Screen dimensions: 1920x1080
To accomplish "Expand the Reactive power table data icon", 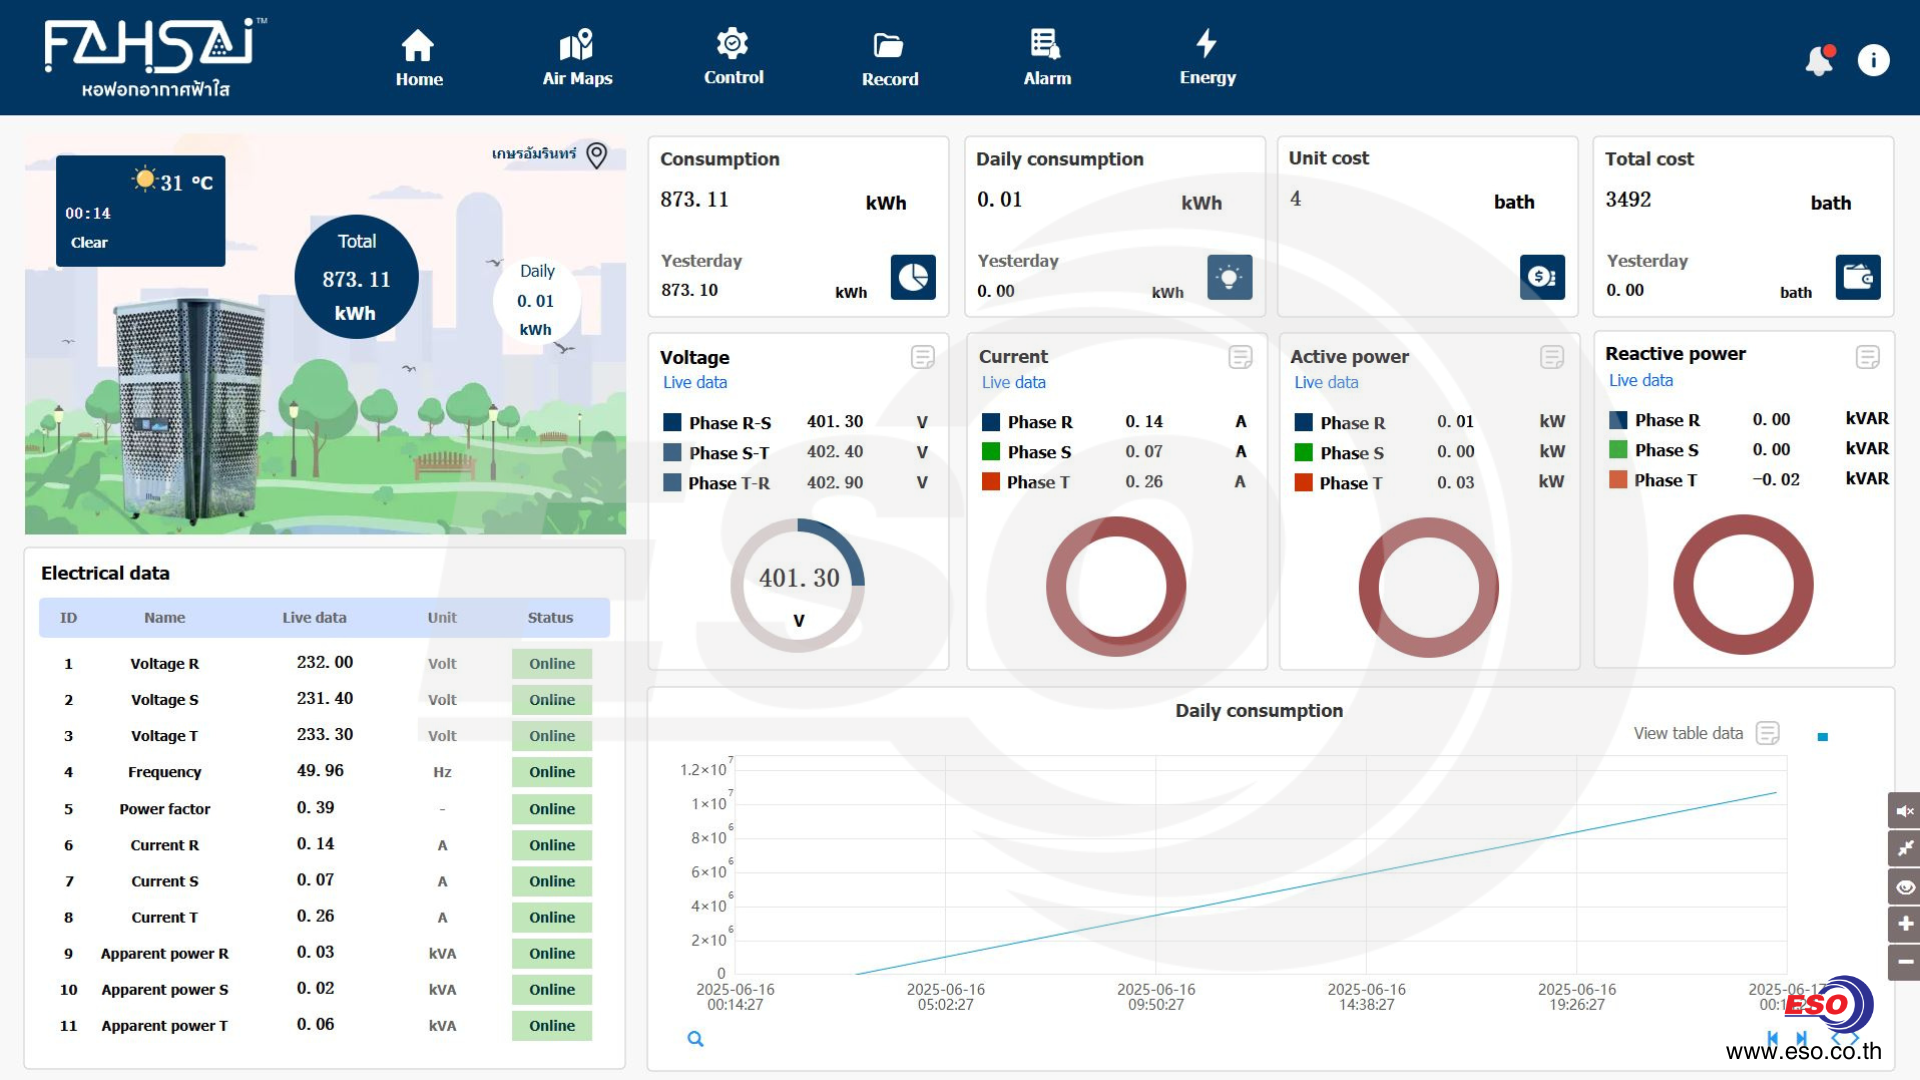I will pyautogui.click(x=1867, y=357).
